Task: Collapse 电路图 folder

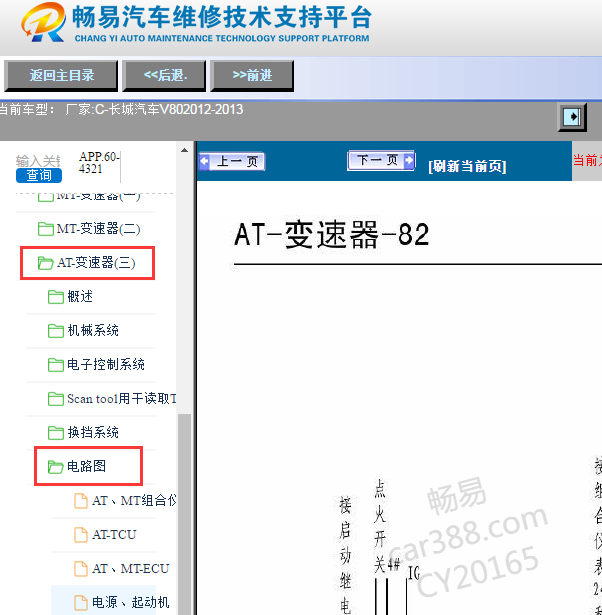Action: (x=86, y=466)
